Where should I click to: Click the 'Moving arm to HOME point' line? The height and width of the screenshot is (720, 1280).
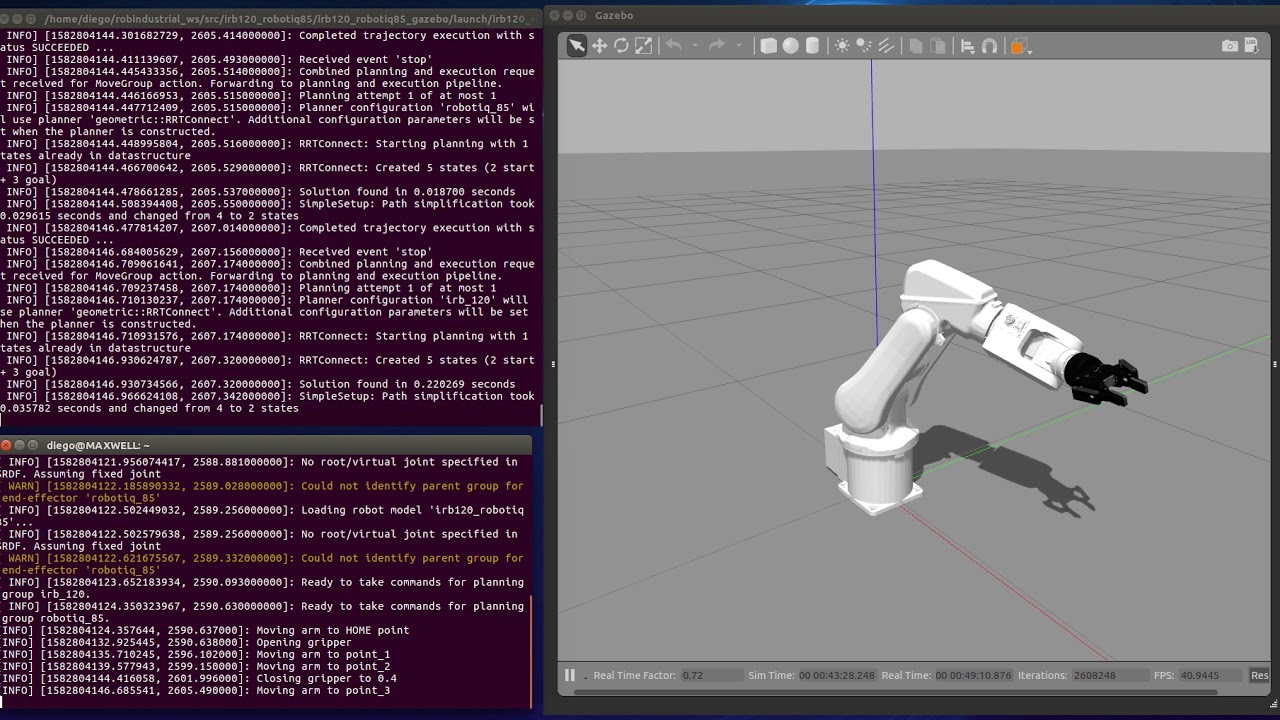[x=205, y=630]
